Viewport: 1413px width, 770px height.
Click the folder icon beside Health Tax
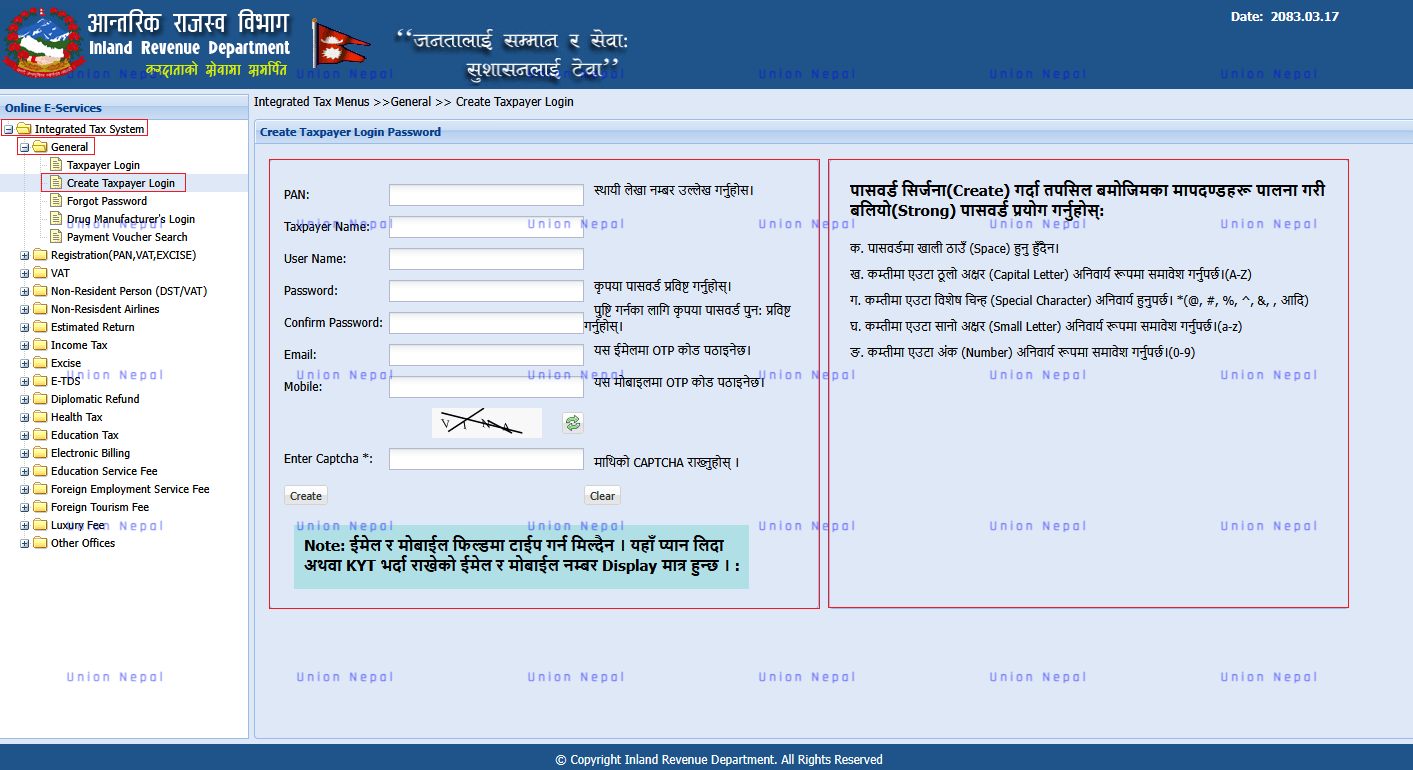pos(40,417)
